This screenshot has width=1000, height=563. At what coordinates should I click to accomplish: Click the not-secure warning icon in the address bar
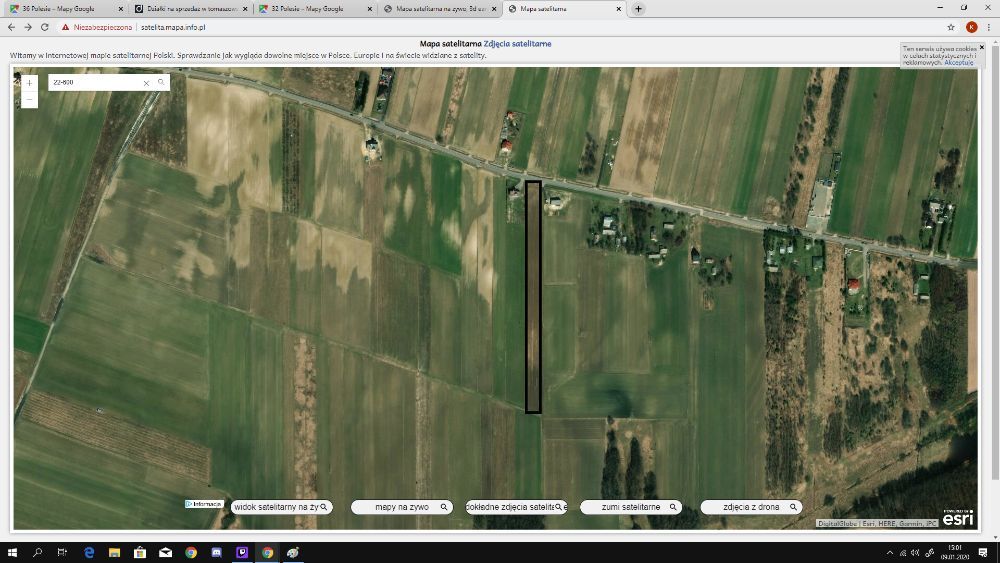tap(65, 27)
